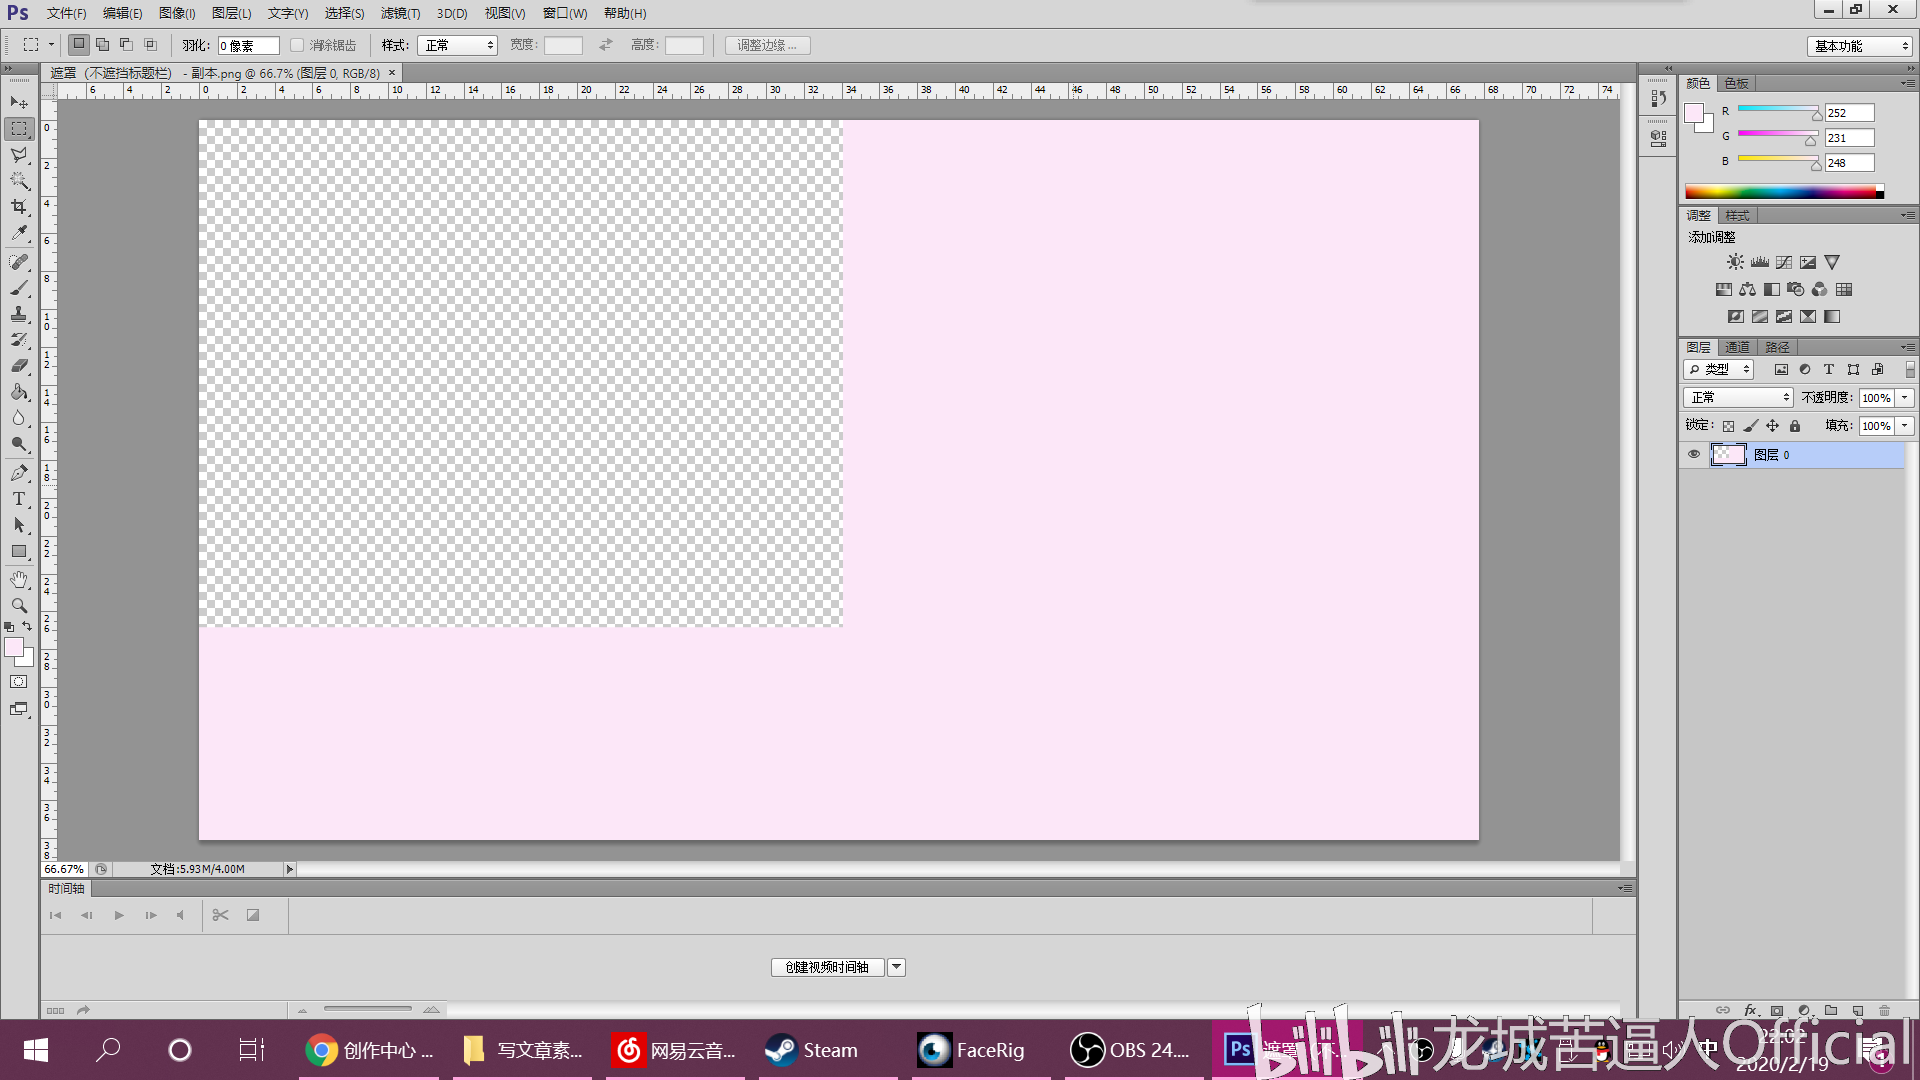Select the Eraser tool
Image resolution: width=1920 pixels, height=1080 pixels.
pyautogui.click(x=19, y=366)
